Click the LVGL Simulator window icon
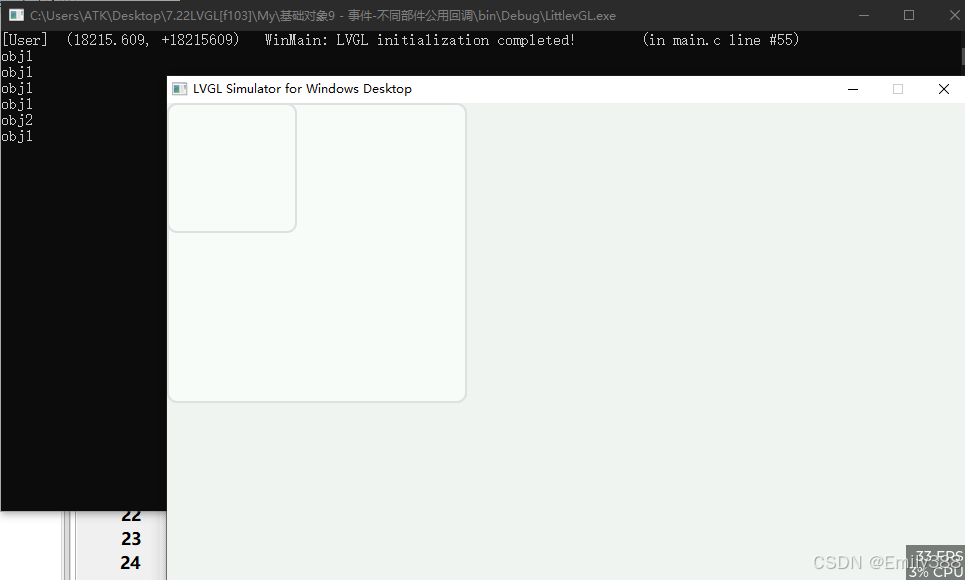The height and width of the screenshot is (580, 965). 179,88
